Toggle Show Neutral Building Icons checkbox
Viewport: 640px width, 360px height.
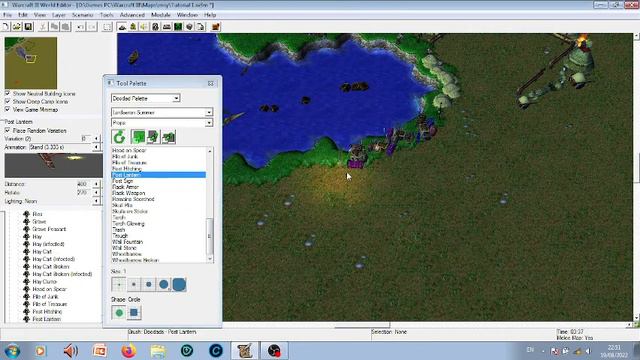[x=7, y=93]
